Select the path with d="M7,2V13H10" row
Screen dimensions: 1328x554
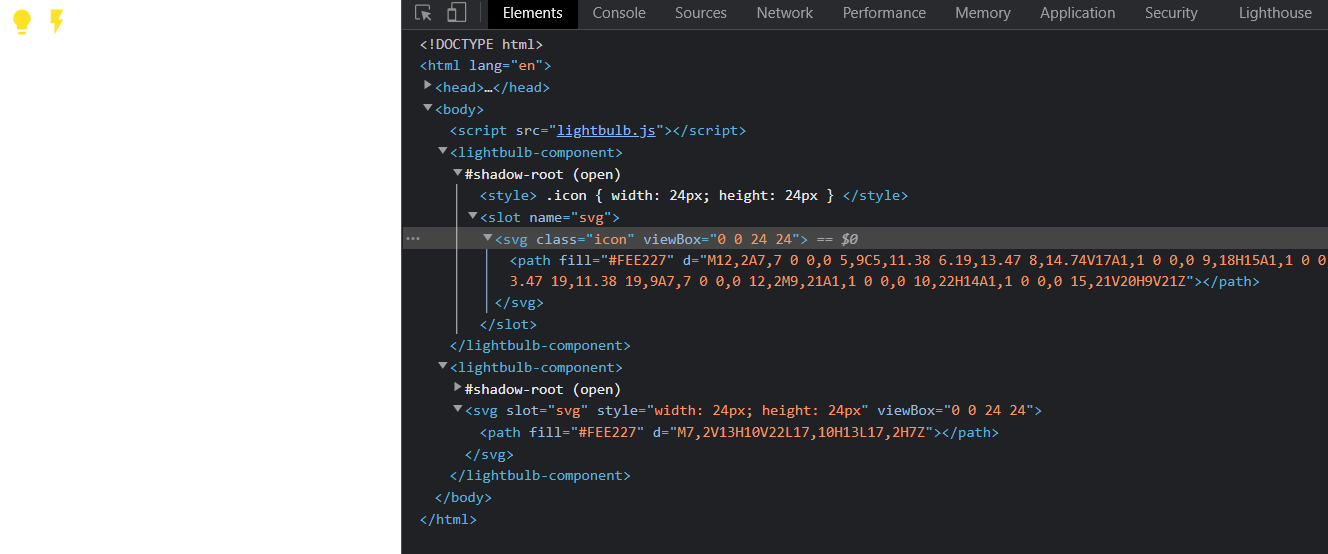click(738, 433)
